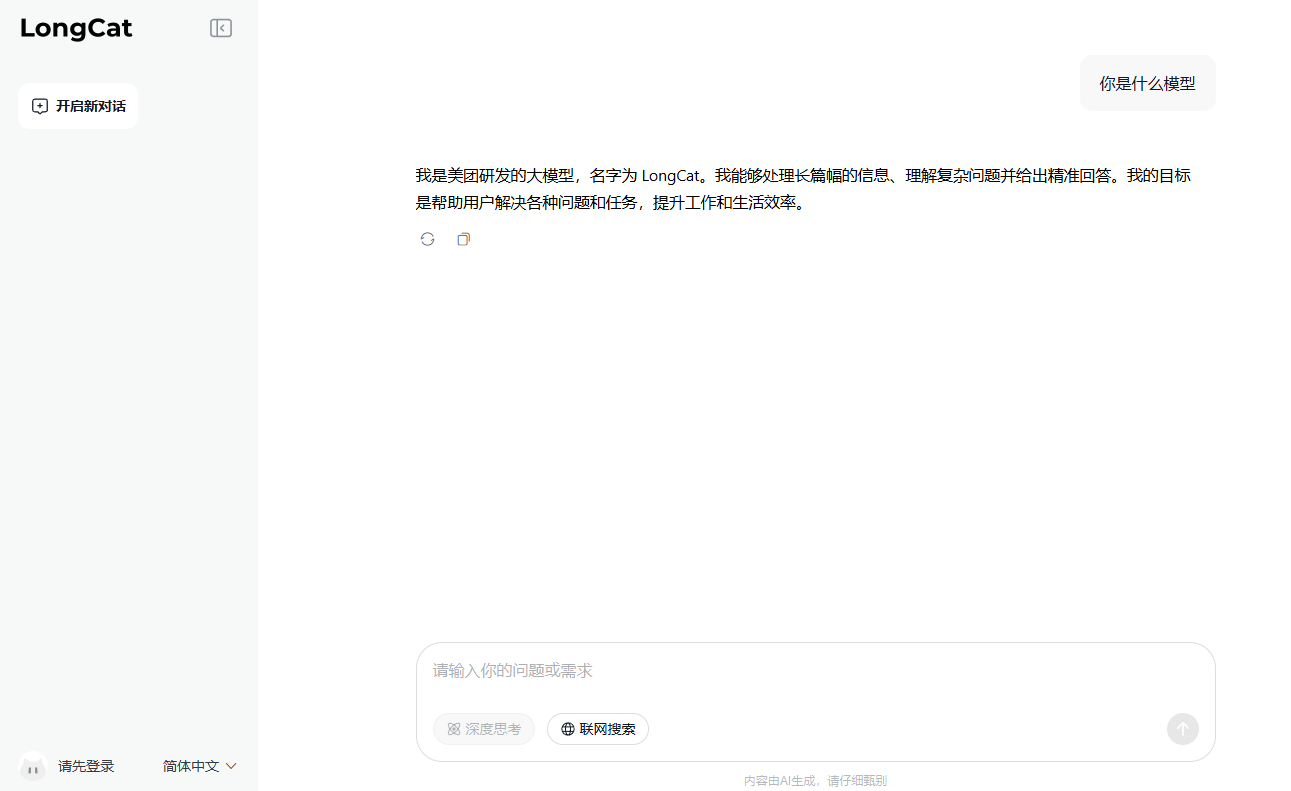
Task: Click the send arrow button
Action: click(x=1182, y=729)
